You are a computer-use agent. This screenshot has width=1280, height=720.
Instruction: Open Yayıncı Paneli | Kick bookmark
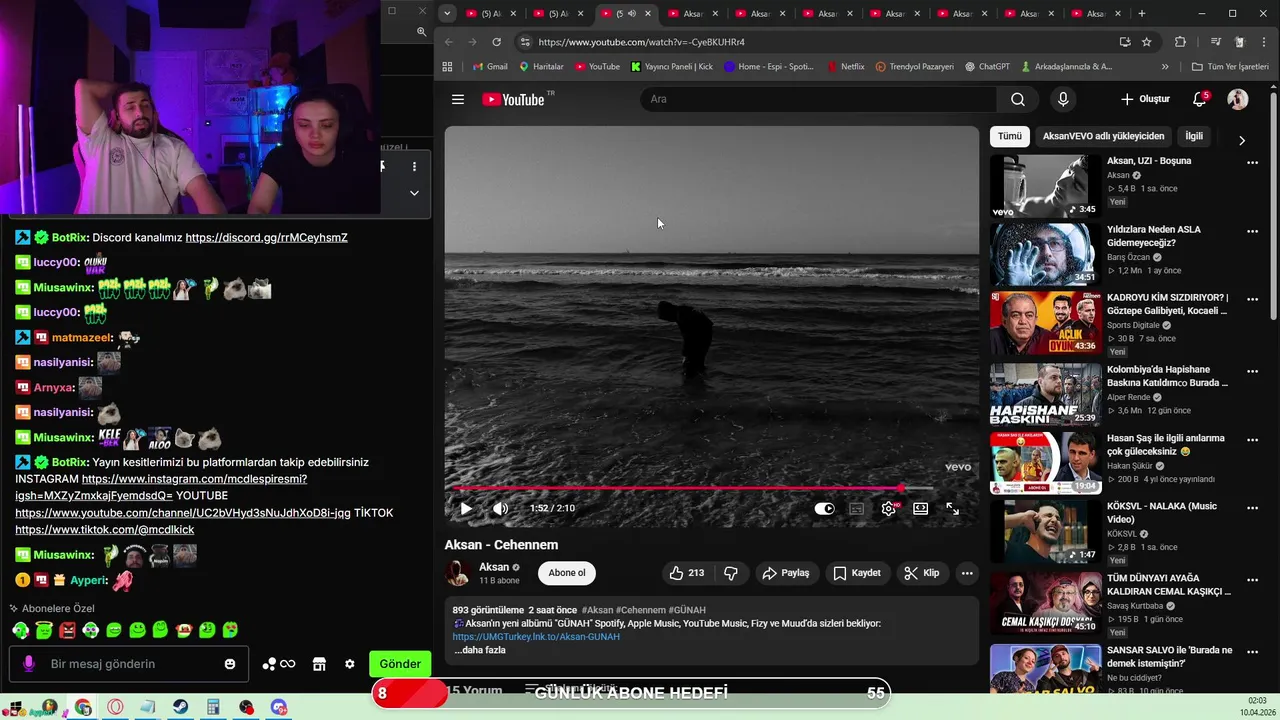(x=672, y=67)
